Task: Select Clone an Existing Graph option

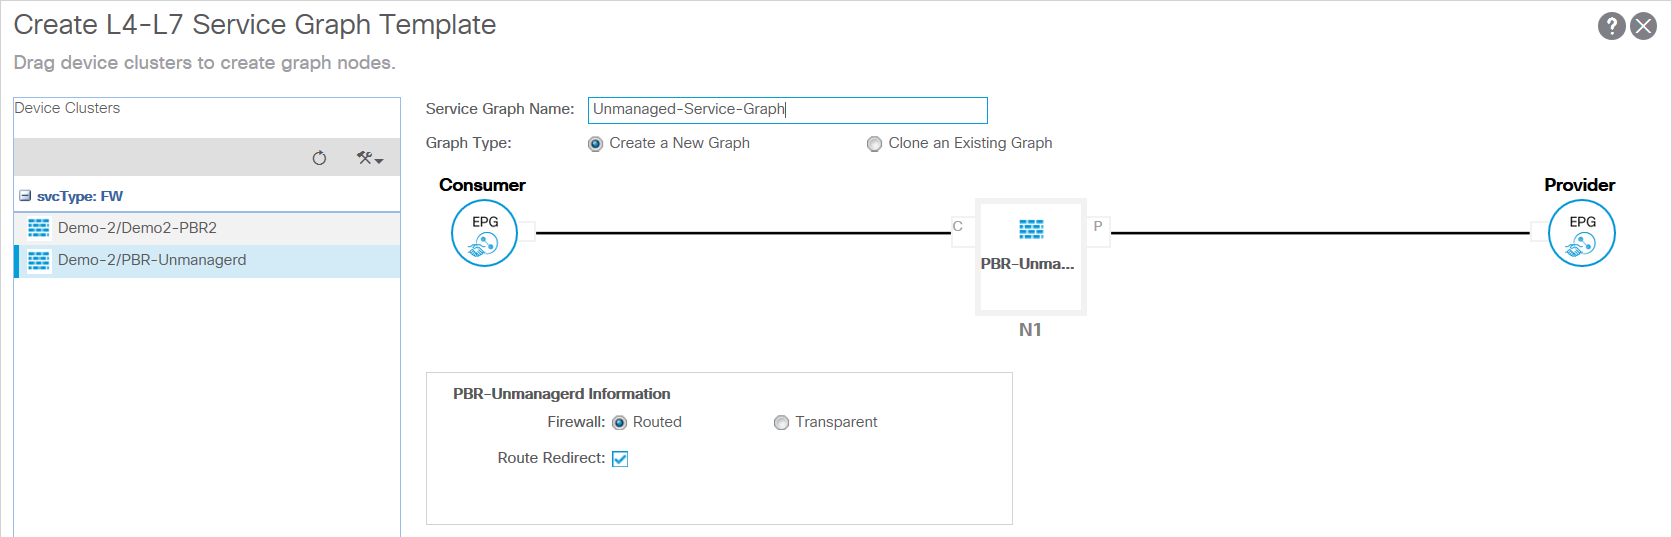Action: (x=875, y=144)
